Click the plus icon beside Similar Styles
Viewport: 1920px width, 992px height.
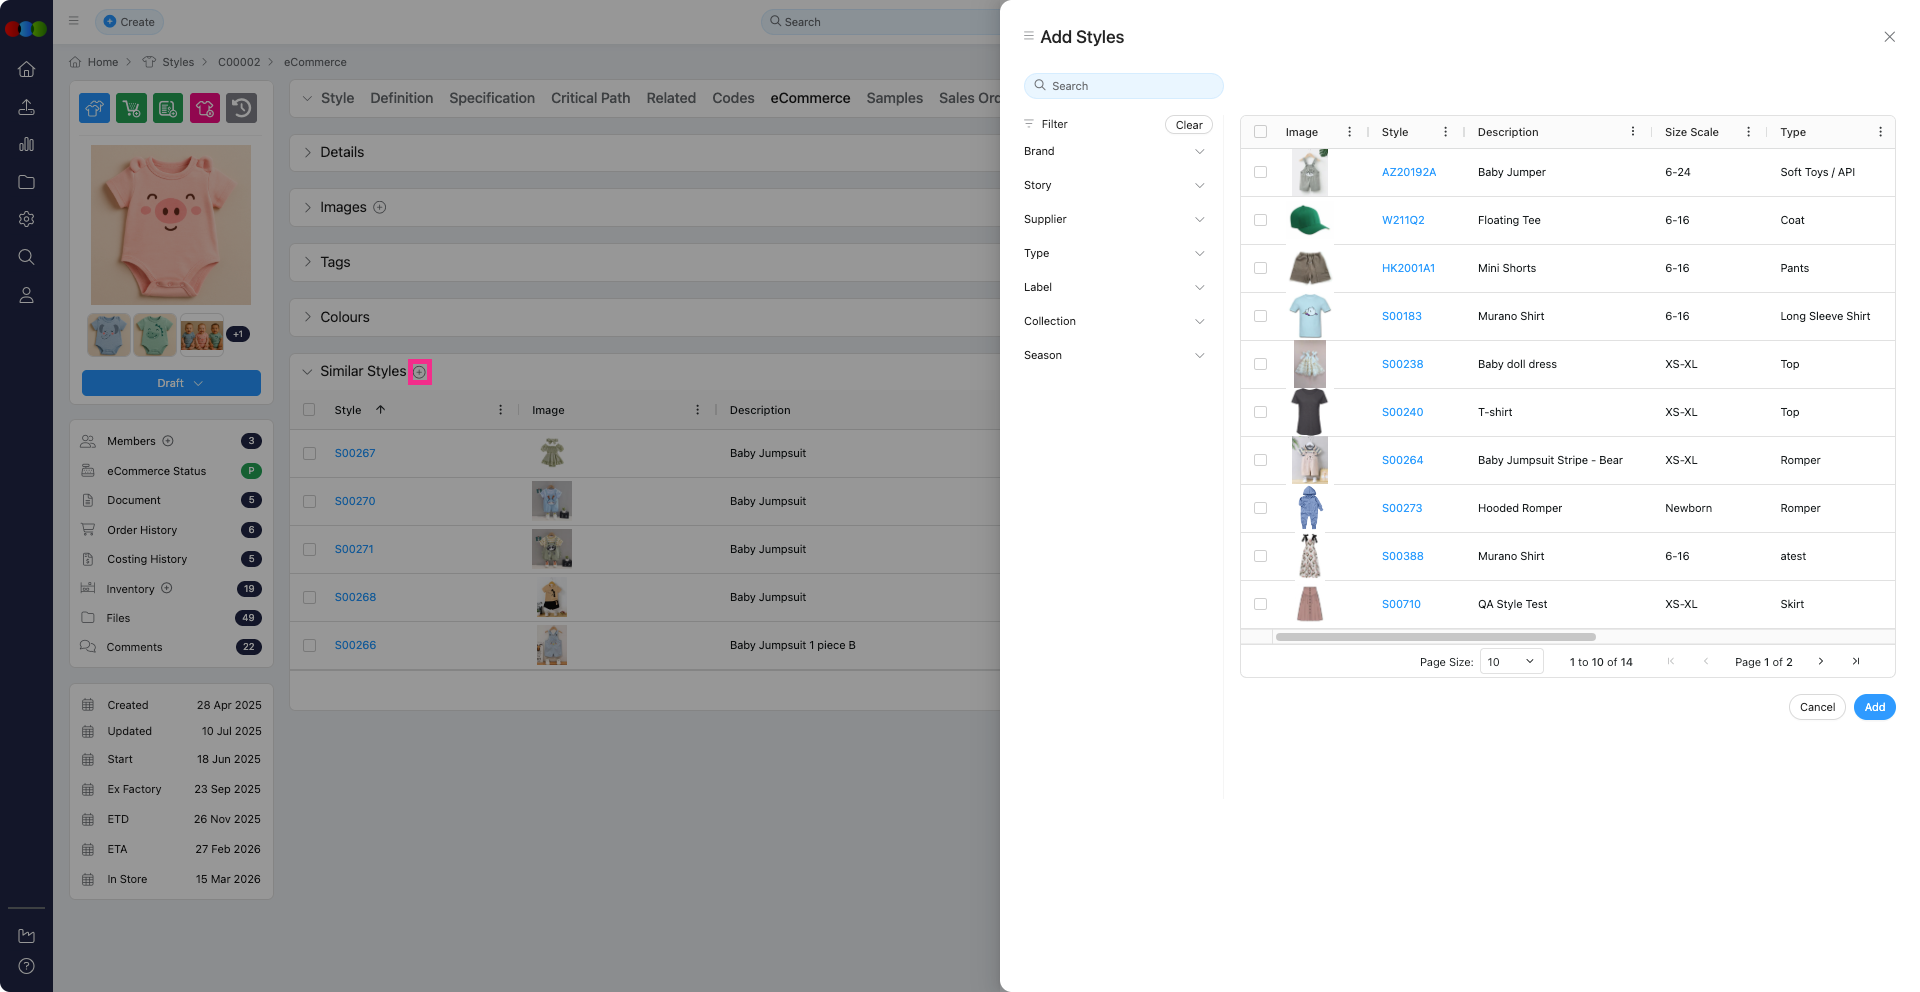[420, 372]
